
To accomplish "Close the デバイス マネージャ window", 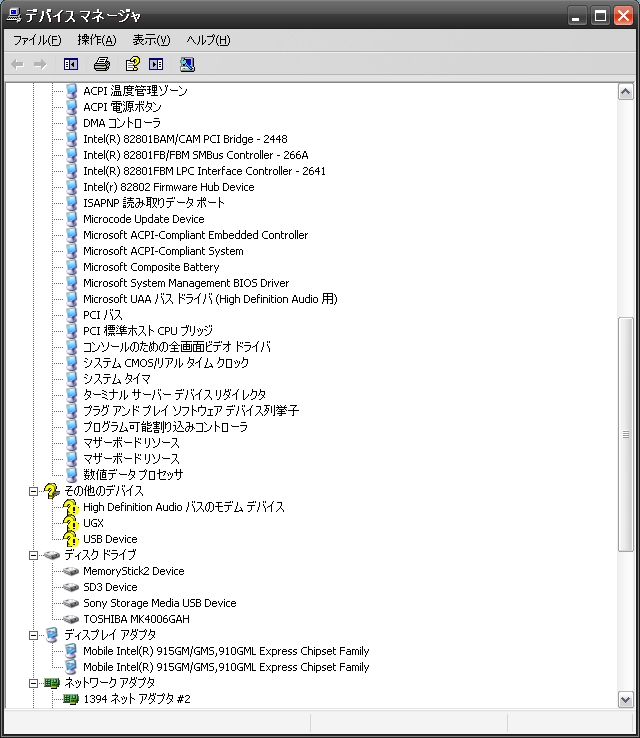I will tap(624, 16).
